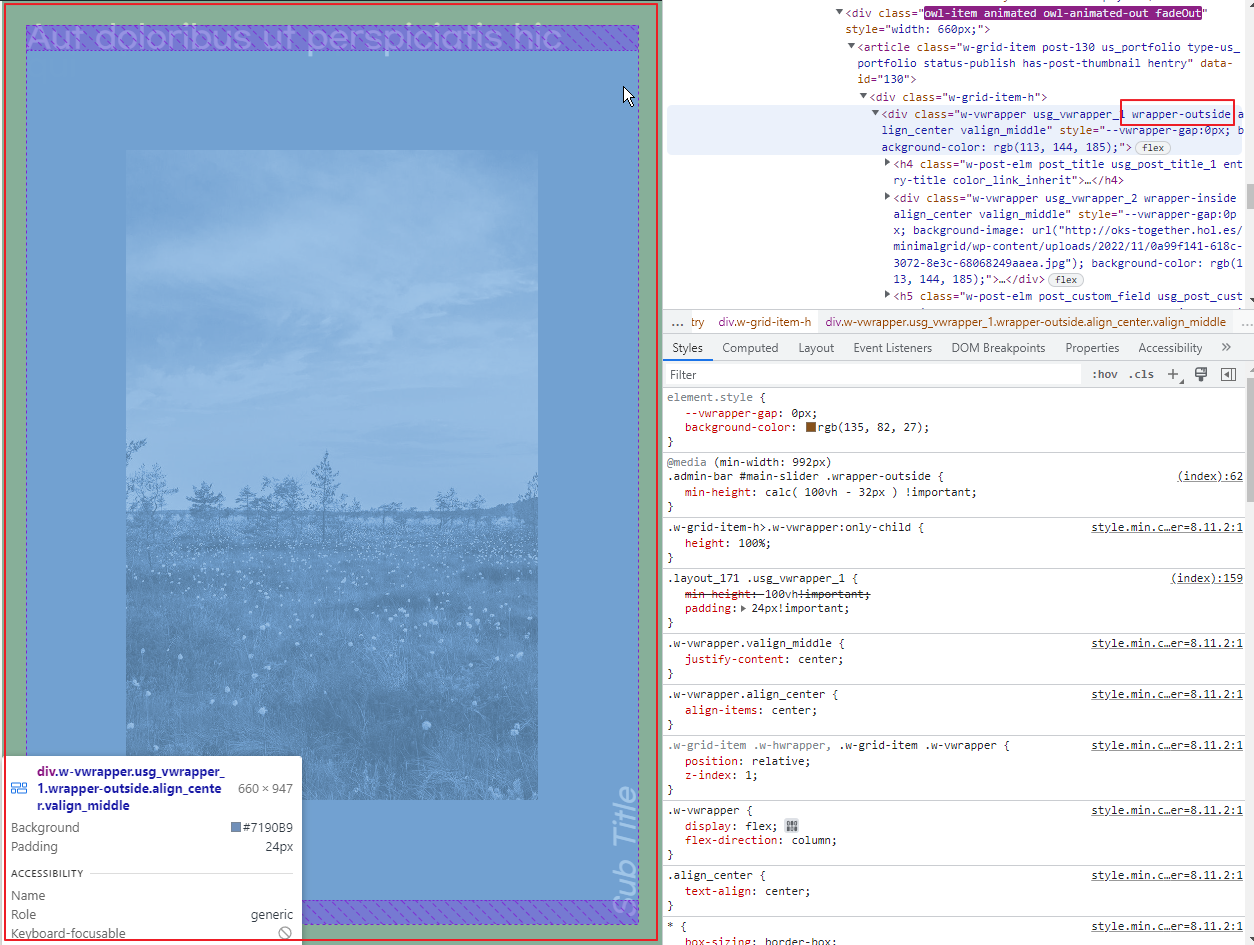Screen dimensions: 1254x945
Task: Open style.min link for .w-vwrapper.align_center rule
Action: click(1167, 694)
